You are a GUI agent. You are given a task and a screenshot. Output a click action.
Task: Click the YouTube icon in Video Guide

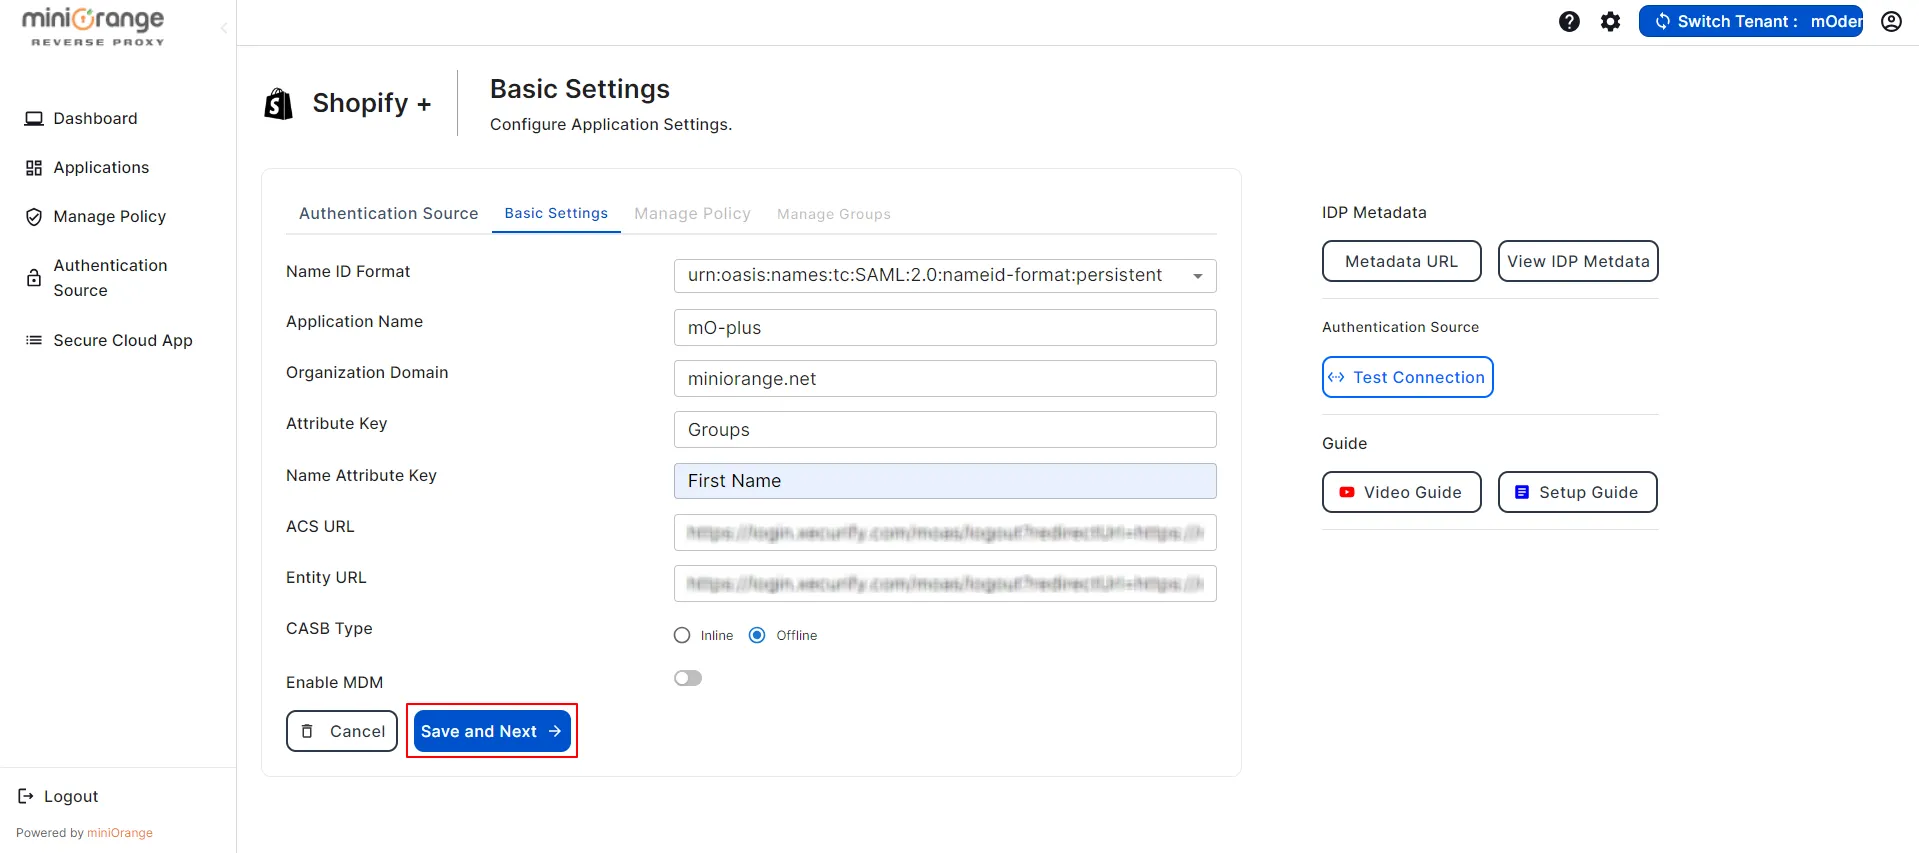pyautogui.click(x=1347, y=492)
